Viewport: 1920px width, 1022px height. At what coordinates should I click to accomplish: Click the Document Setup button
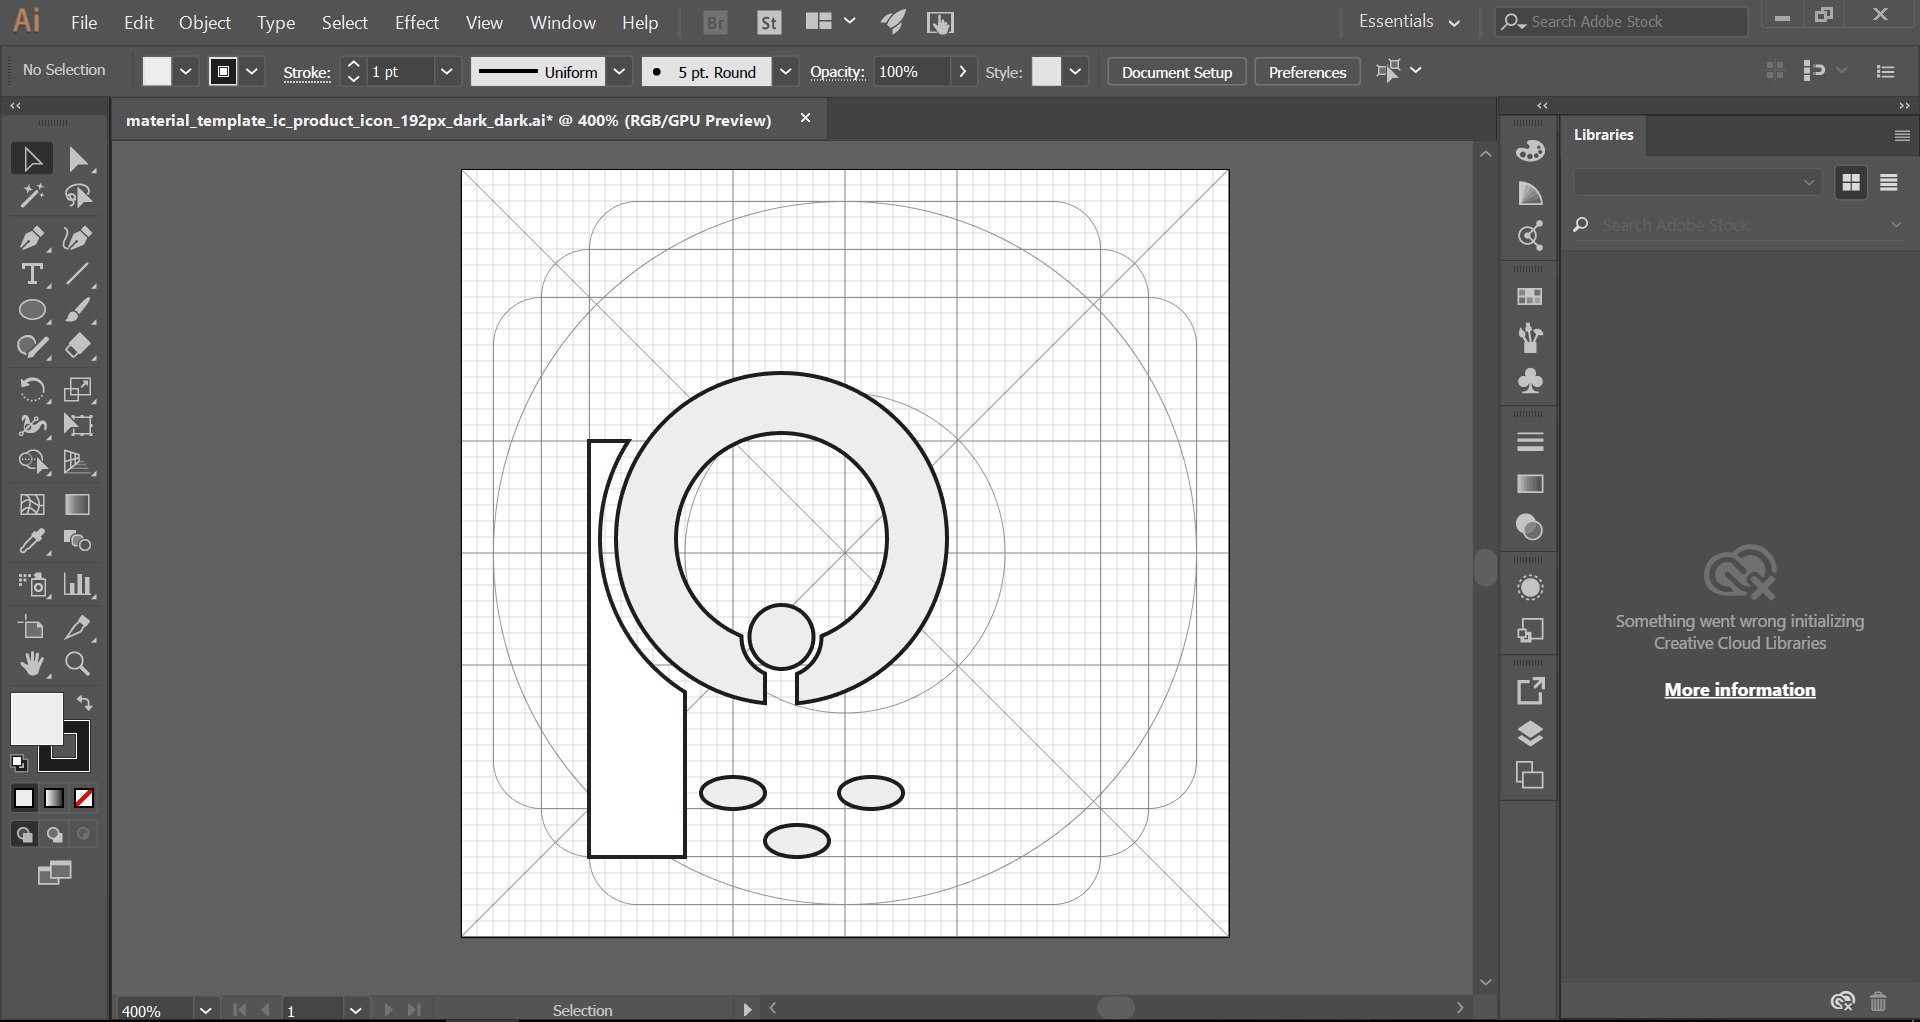[1176, 72]
